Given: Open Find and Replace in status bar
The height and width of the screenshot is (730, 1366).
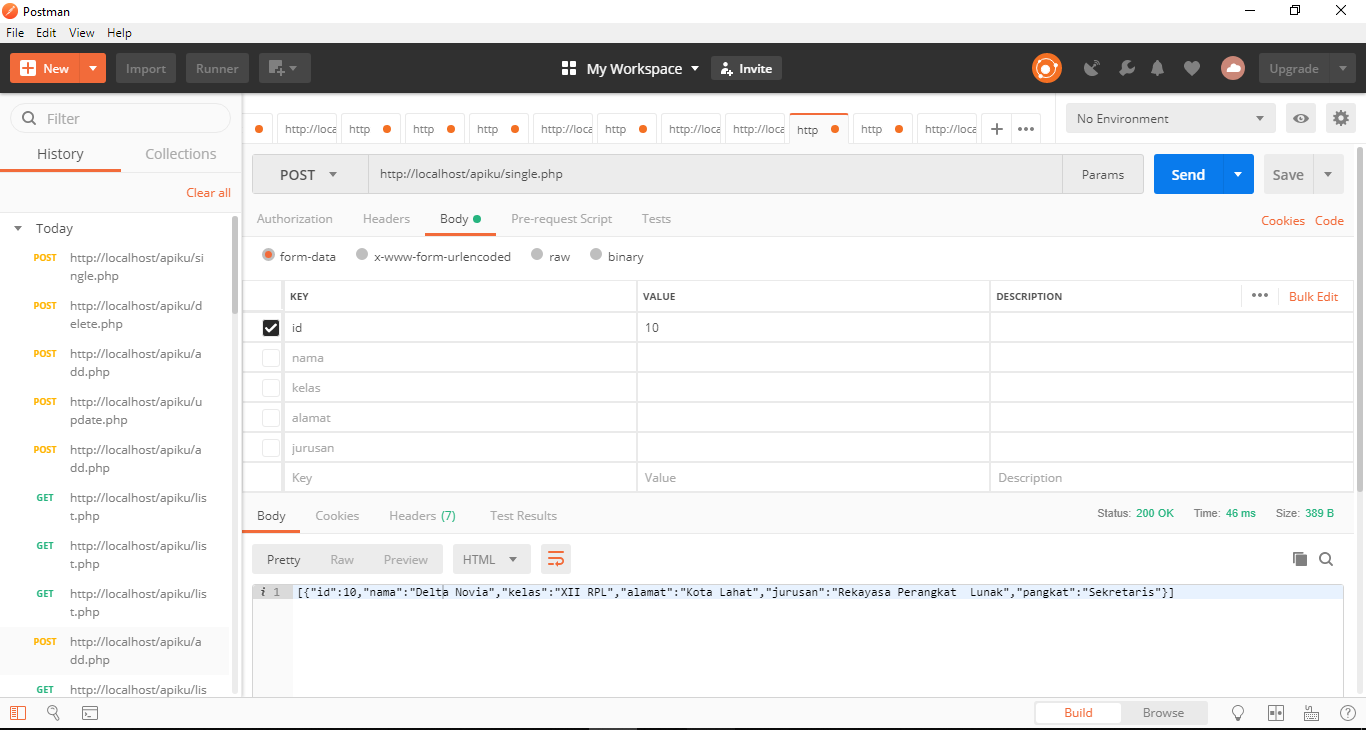Looking at the screenshot, I should pyautogui.click(x=53, y=713).
